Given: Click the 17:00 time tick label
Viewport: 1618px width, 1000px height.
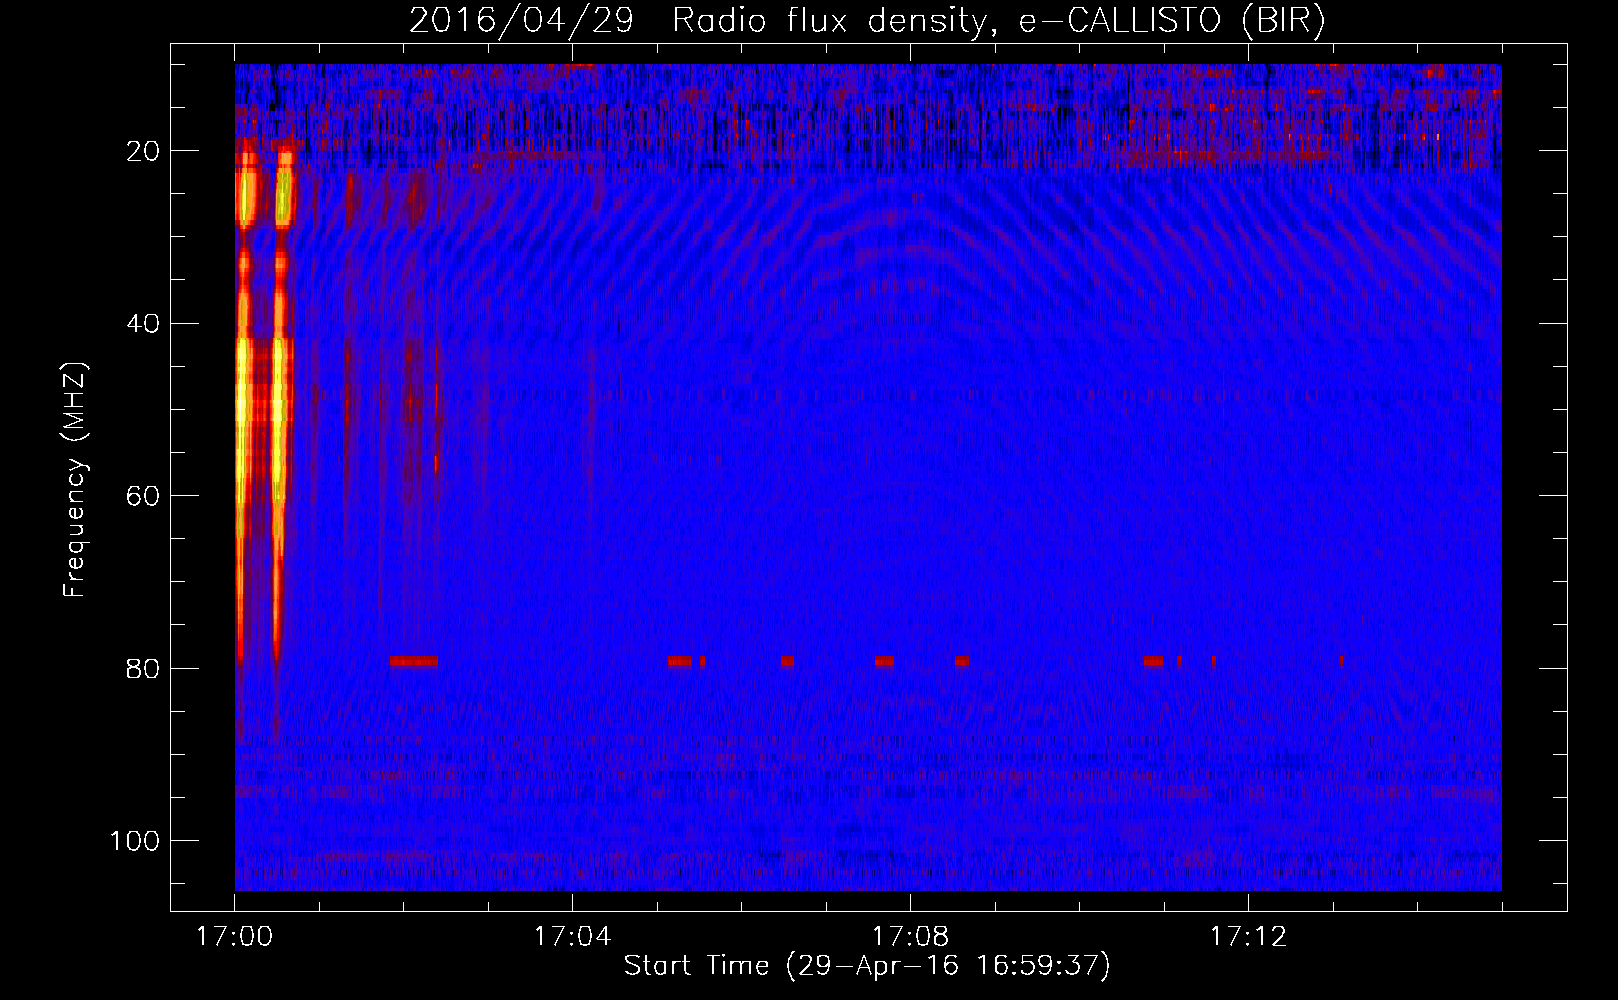Looking at the screenshot, I should (x=234, y=937).
